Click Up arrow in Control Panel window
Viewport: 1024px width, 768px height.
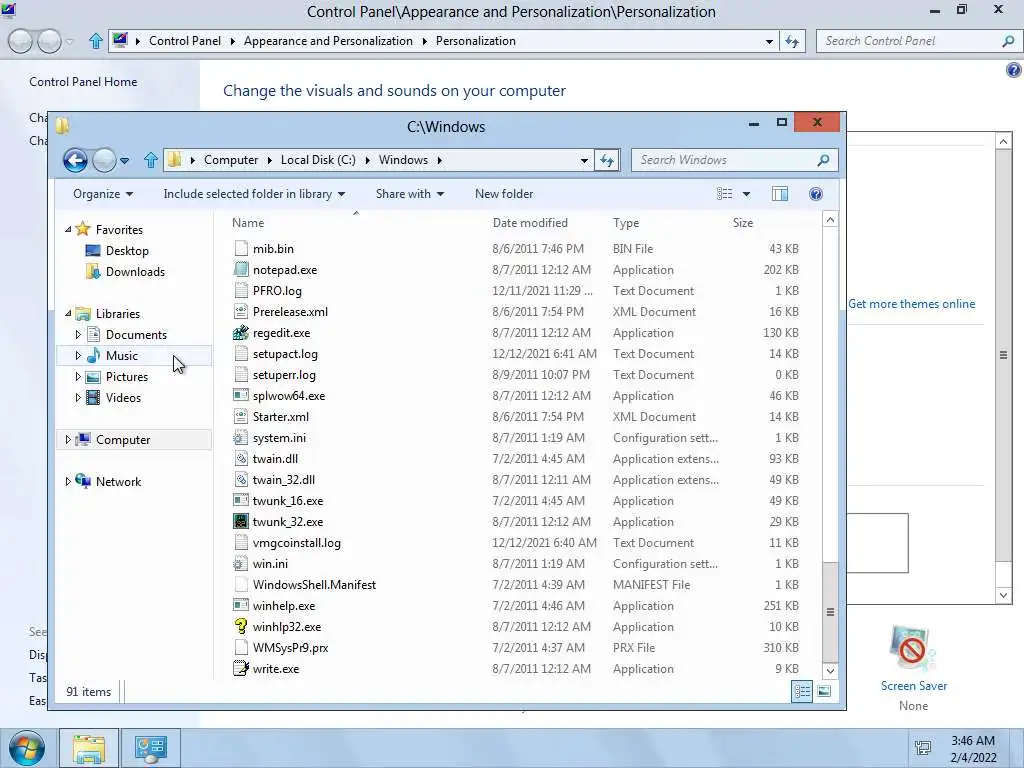(x=95, y=41)
